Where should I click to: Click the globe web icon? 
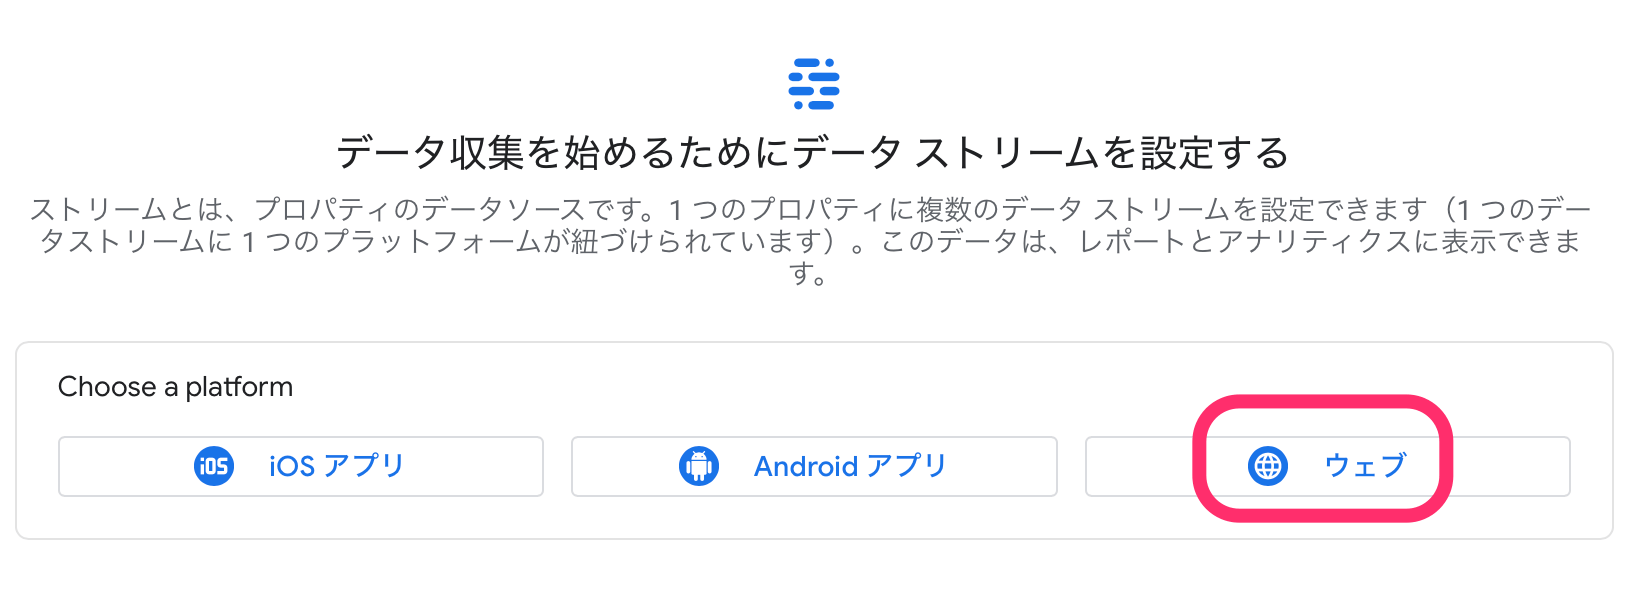1268,466
